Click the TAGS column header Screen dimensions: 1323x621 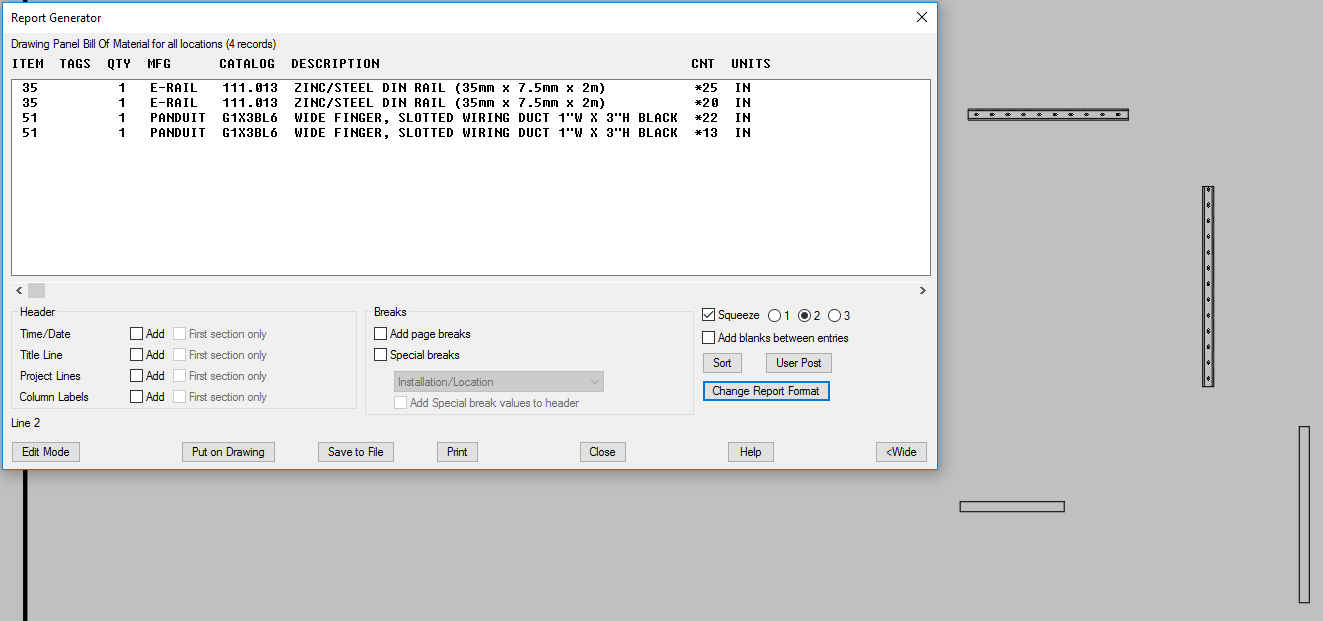(75, 64)
